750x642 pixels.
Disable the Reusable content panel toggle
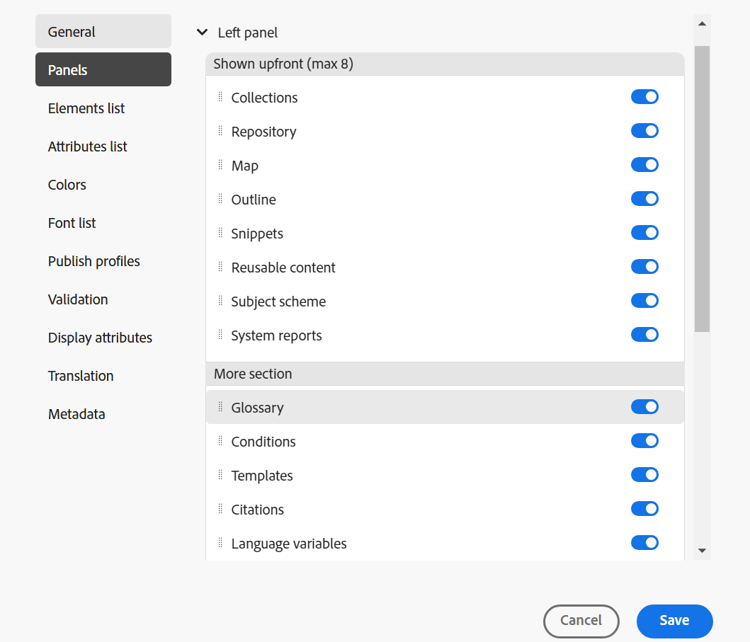644,267
